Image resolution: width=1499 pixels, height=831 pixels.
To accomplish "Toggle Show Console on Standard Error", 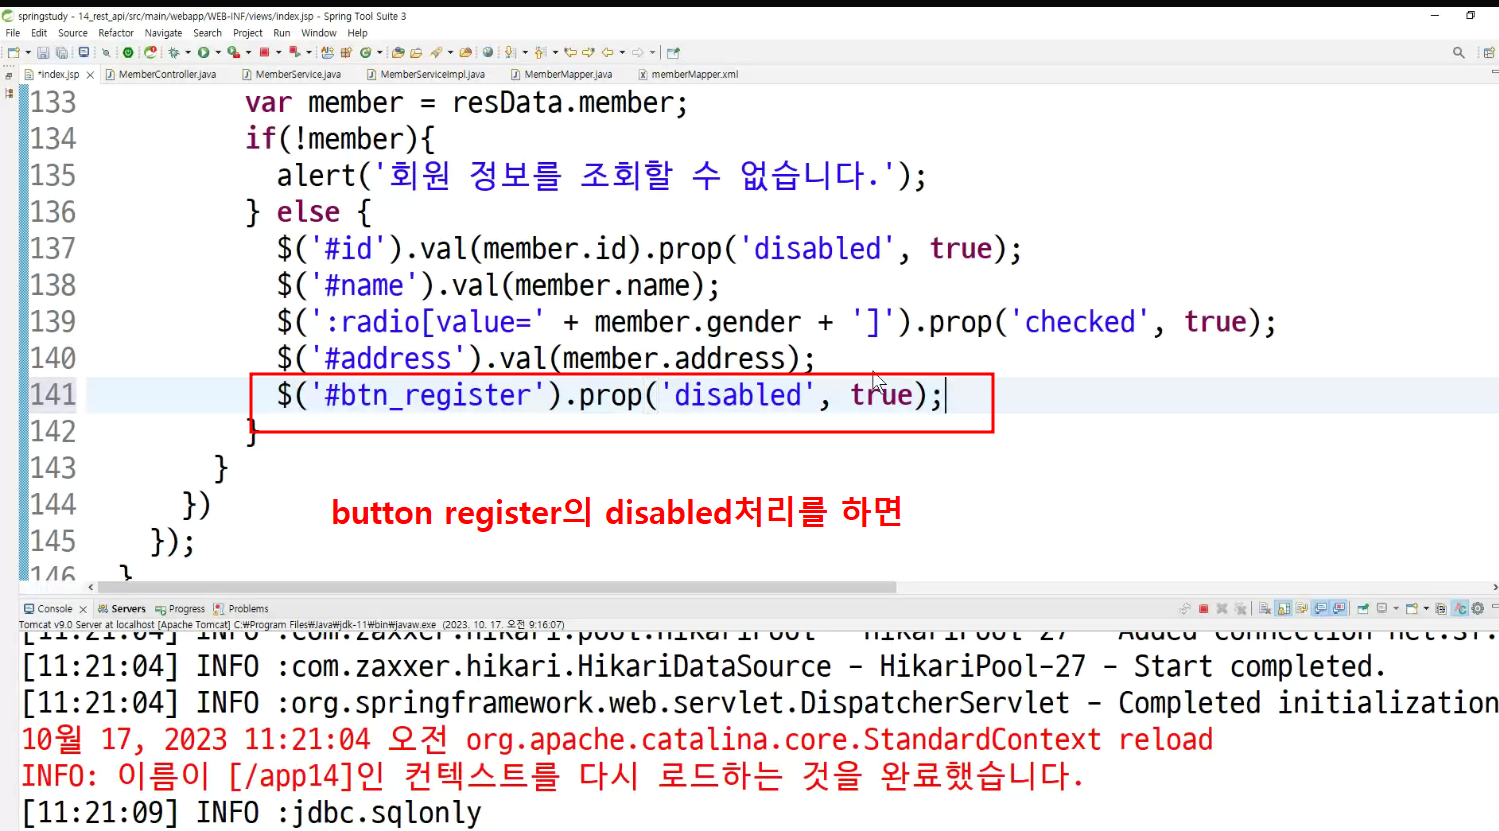I will (x=1339, y=608).
